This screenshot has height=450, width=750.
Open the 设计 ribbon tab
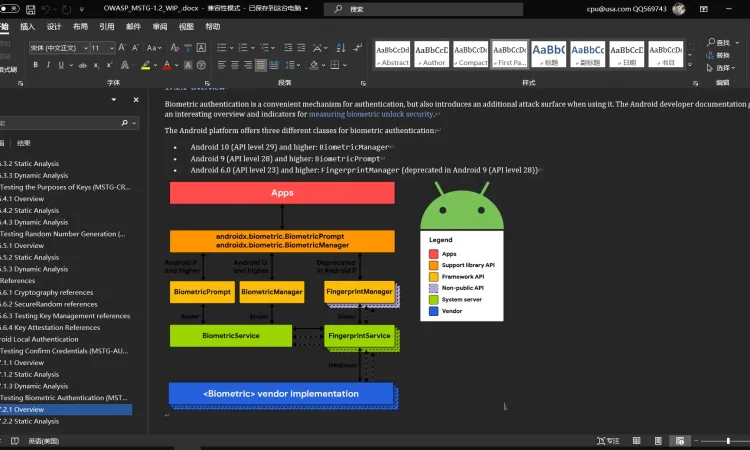coord(54,26)
